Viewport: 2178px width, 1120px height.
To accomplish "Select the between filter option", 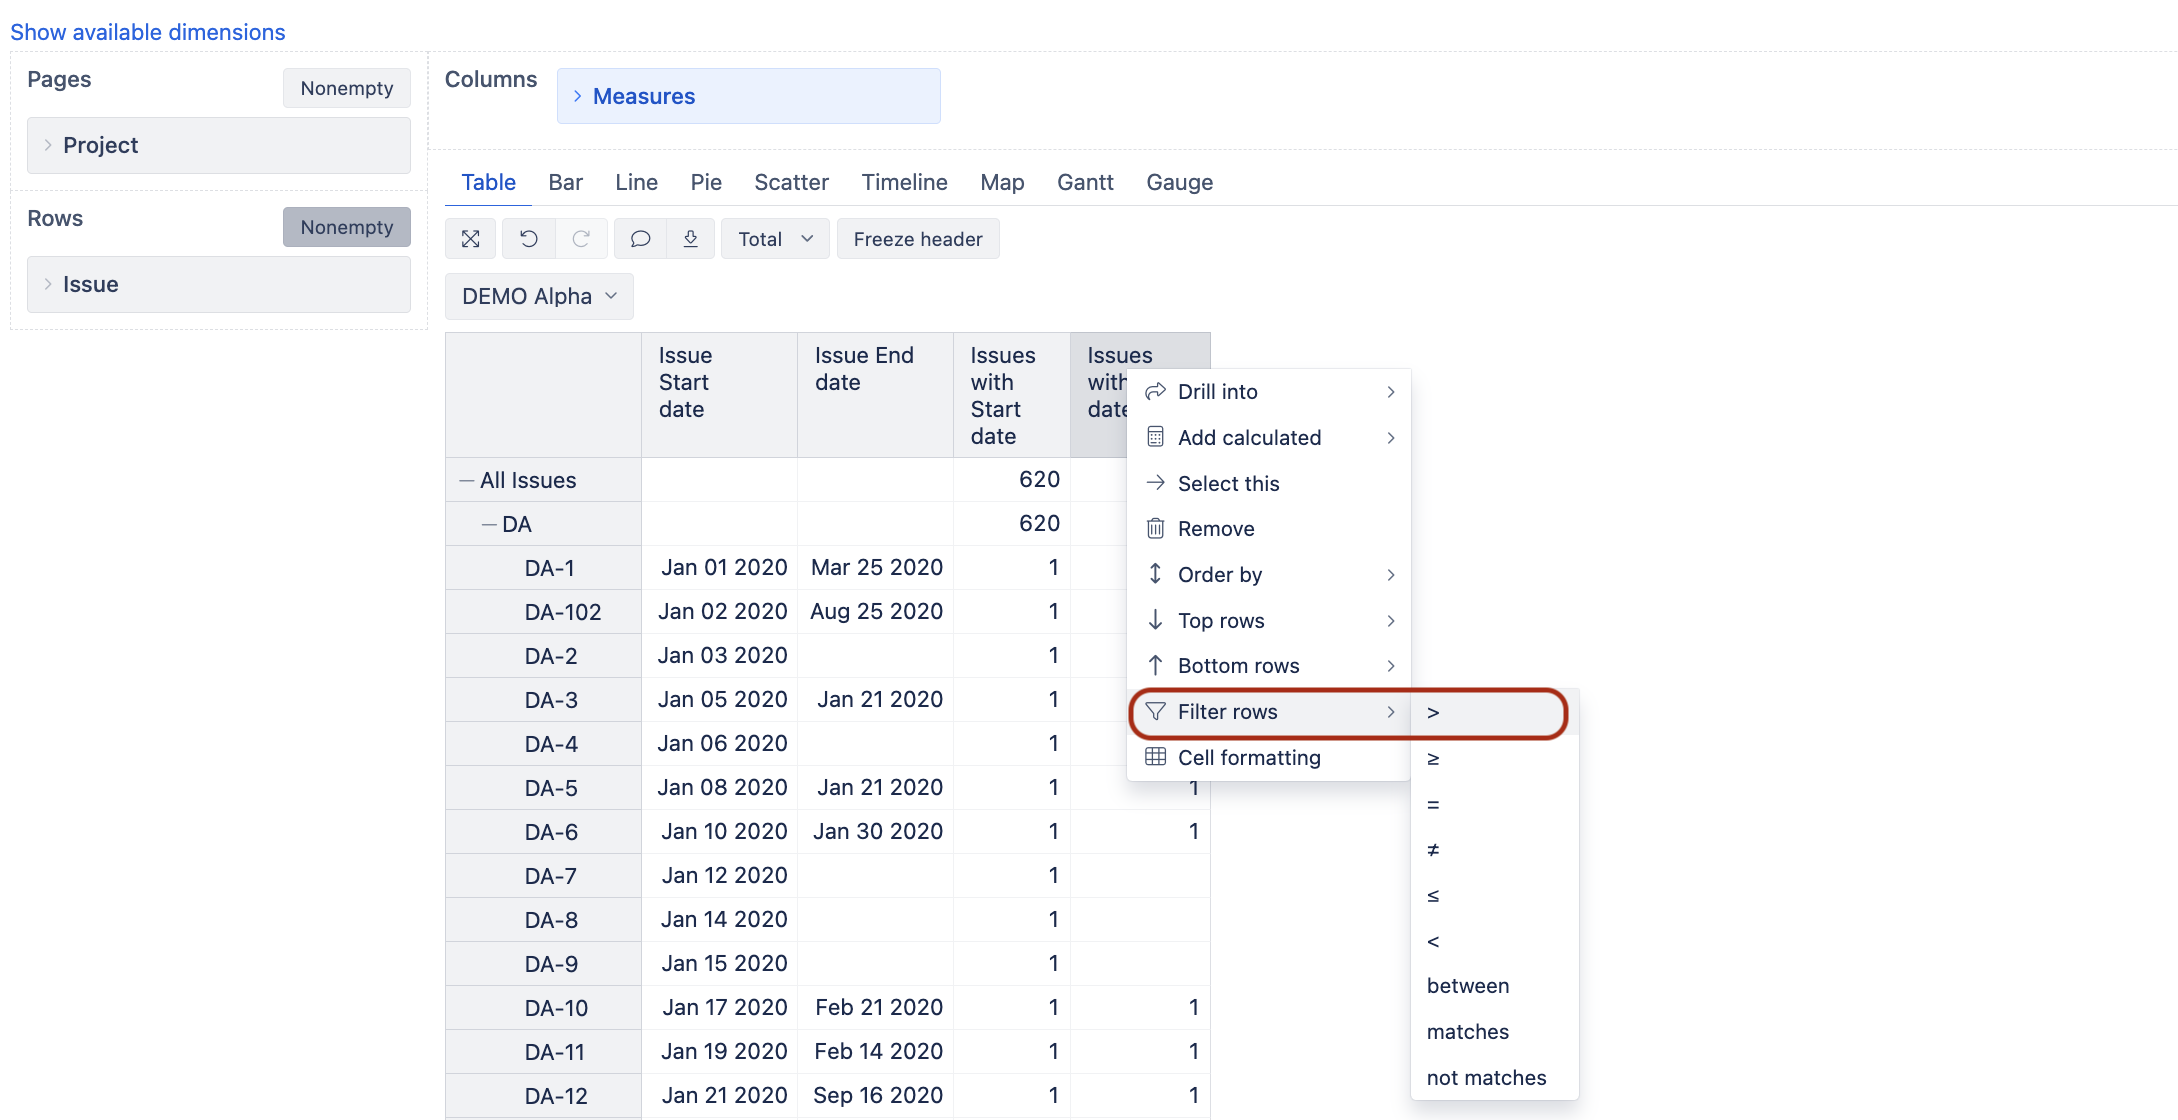I will [1467, 986].
